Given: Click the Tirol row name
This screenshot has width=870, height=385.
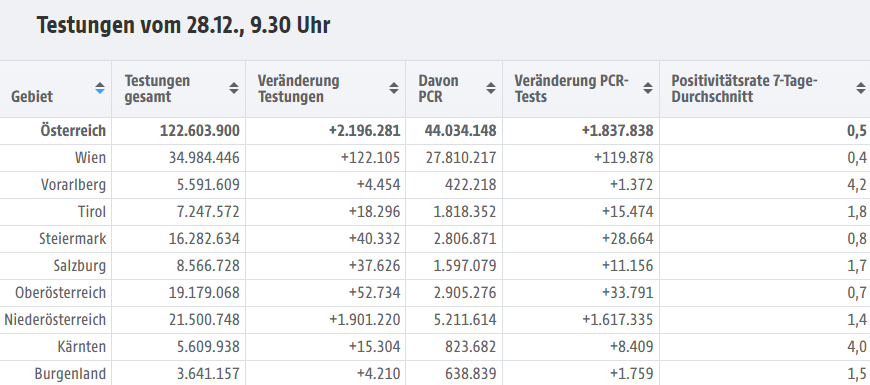Looking at the screenshot, I should [92, 212].
